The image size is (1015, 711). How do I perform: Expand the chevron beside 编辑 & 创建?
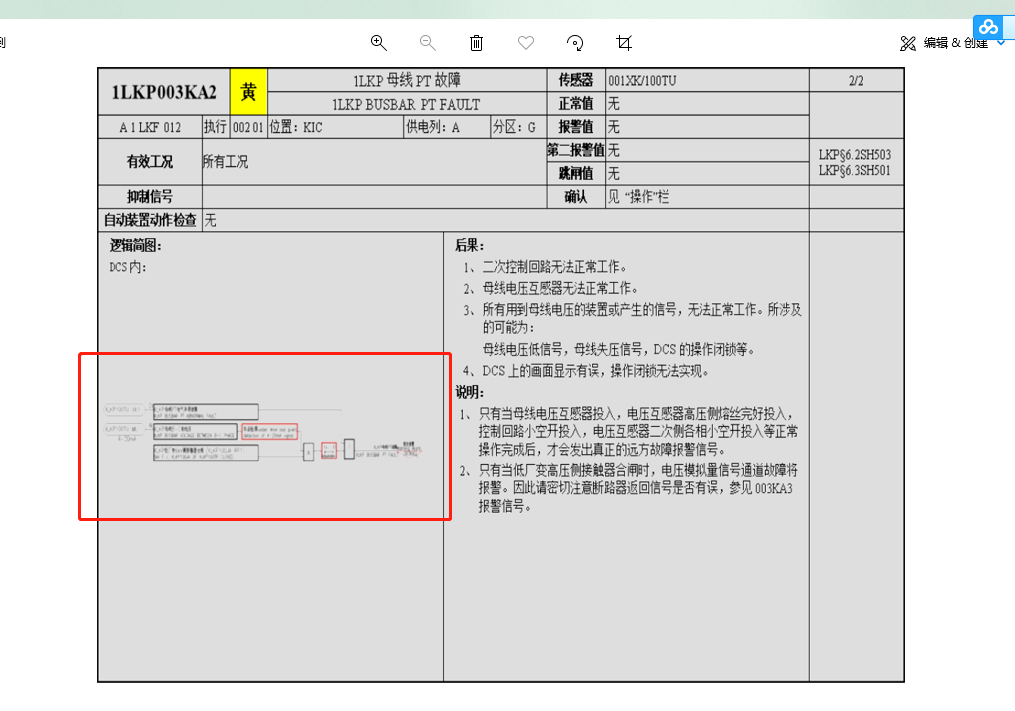point(1002,43)
